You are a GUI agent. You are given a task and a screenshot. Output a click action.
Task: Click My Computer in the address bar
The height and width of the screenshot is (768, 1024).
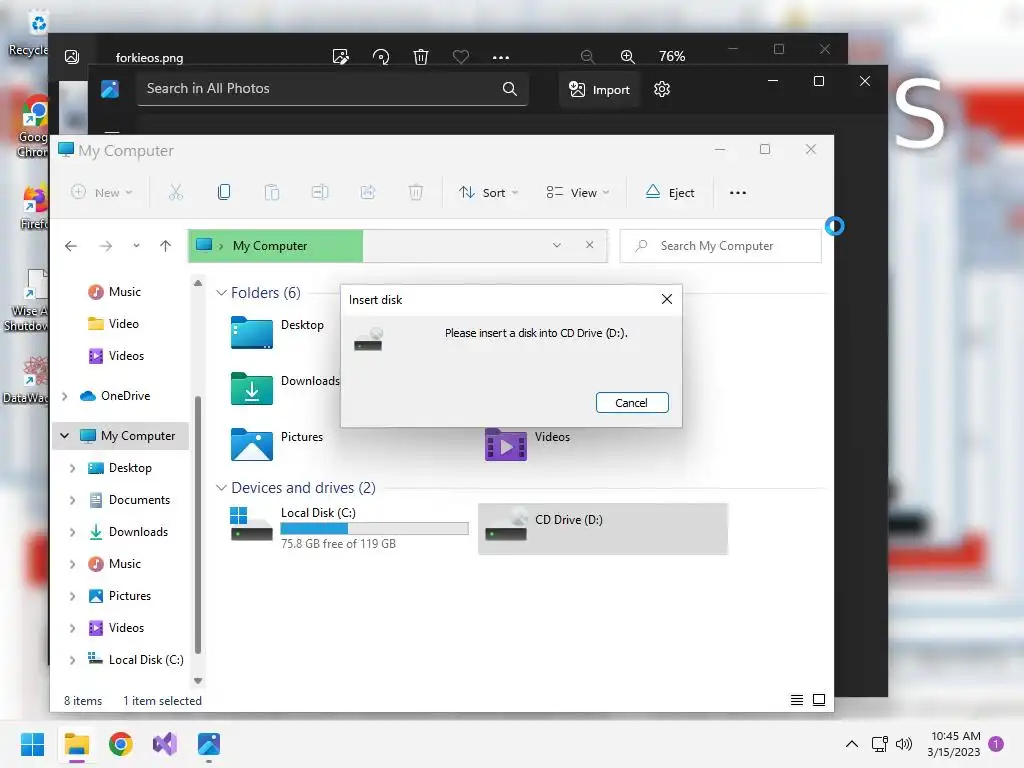[270, 246]
